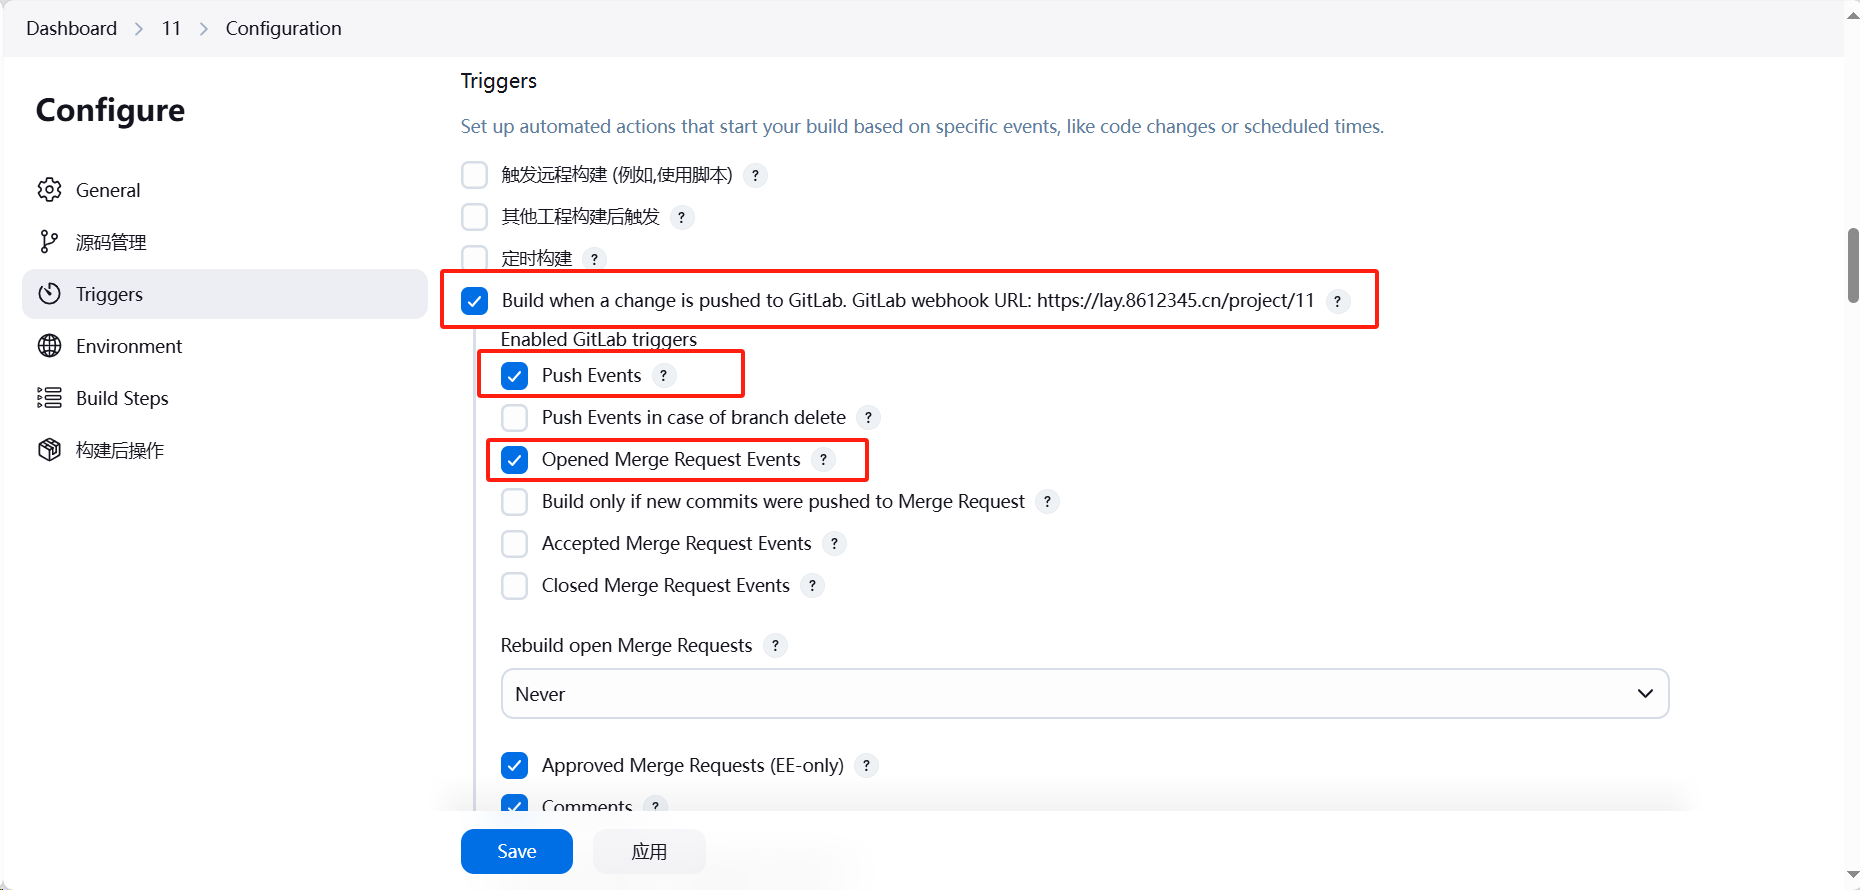1860x890 pixels.
Task: Check Build only if new commits pushed
Action: pos(514,502)
